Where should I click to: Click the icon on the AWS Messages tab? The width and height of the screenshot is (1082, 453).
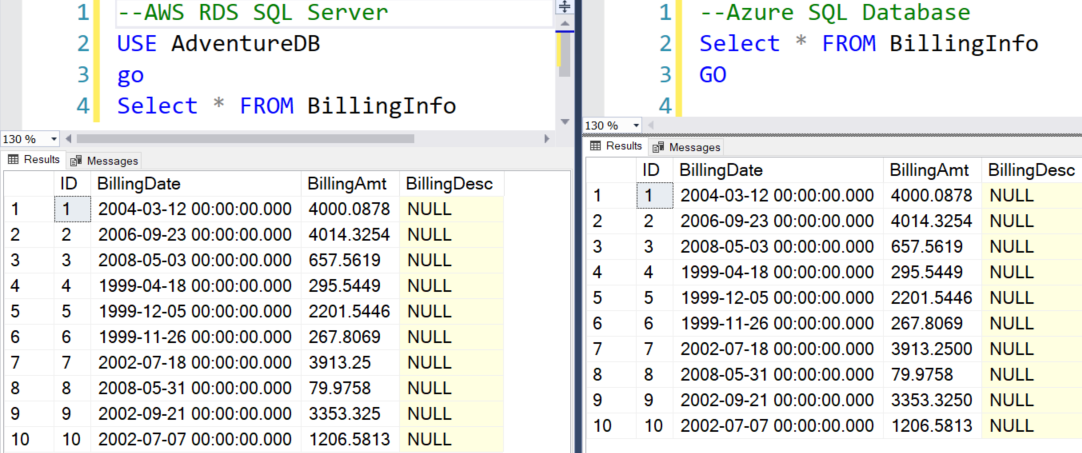[x=76, y=161]
